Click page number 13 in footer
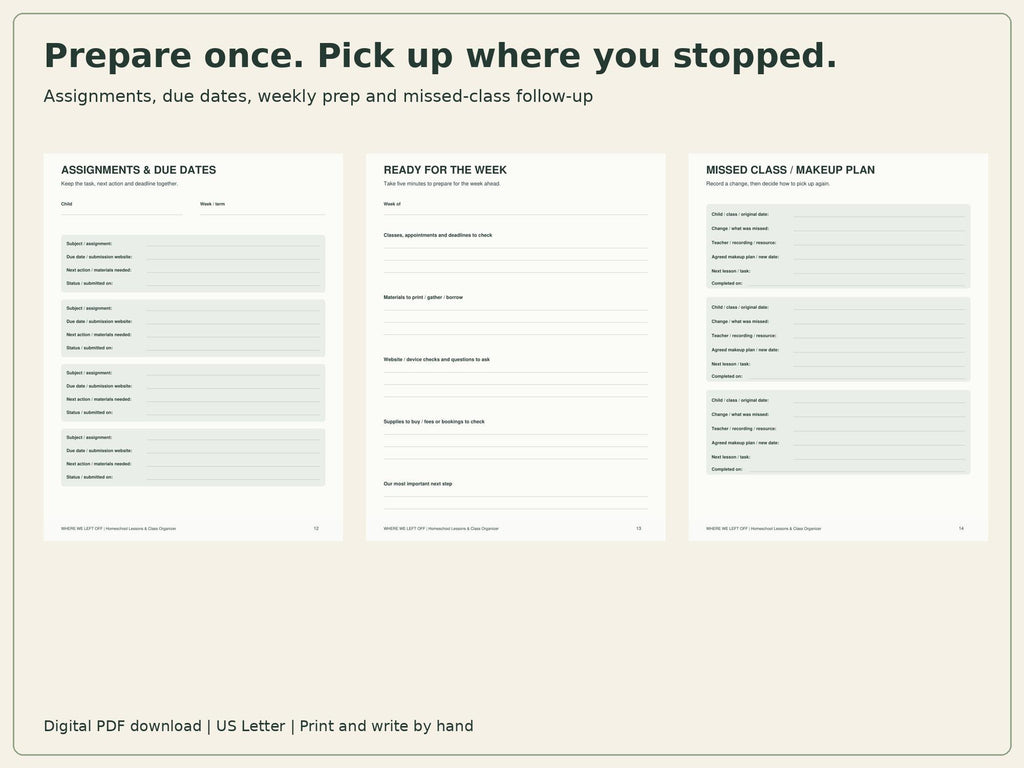Image resolution: width=1024 pixels, height=768 pixels. point(639,528)
